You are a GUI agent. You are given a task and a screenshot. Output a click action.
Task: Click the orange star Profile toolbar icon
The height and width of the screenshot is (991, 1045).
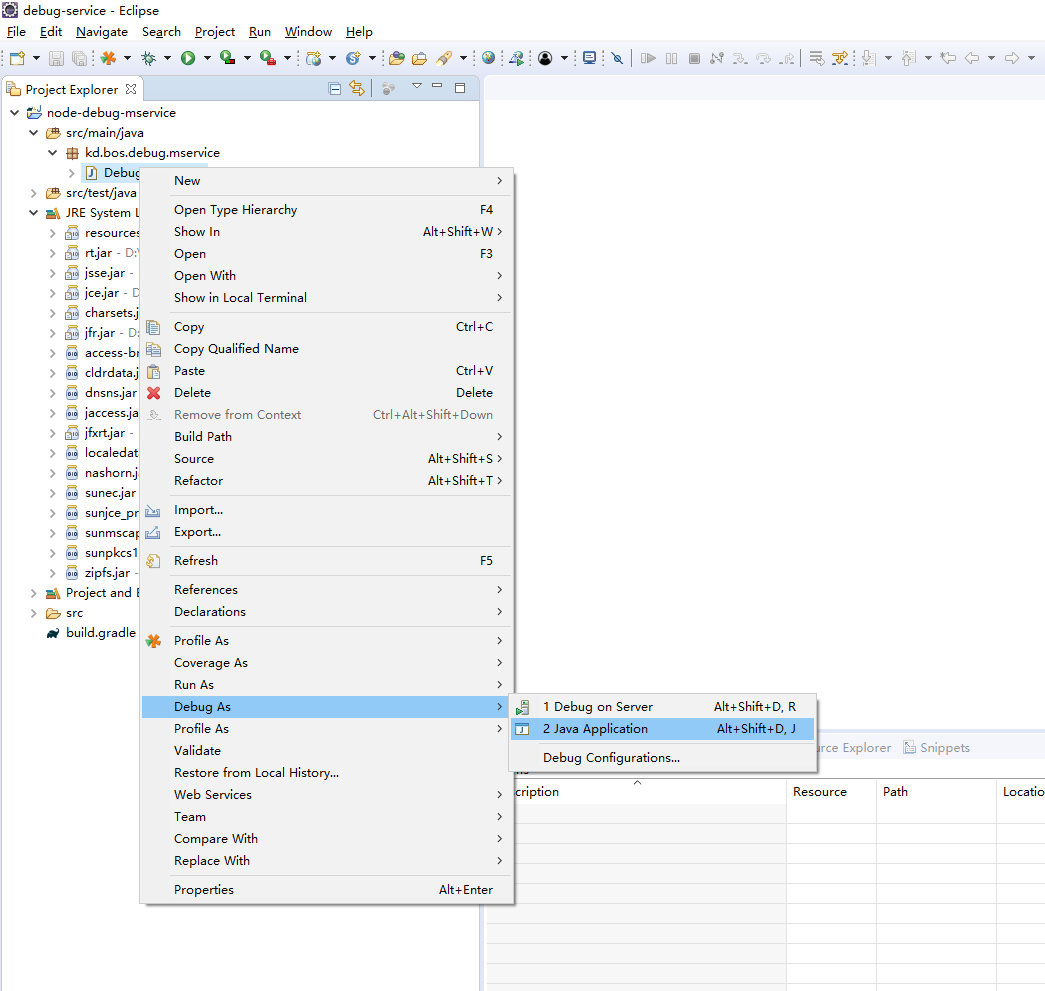[109, 59]
